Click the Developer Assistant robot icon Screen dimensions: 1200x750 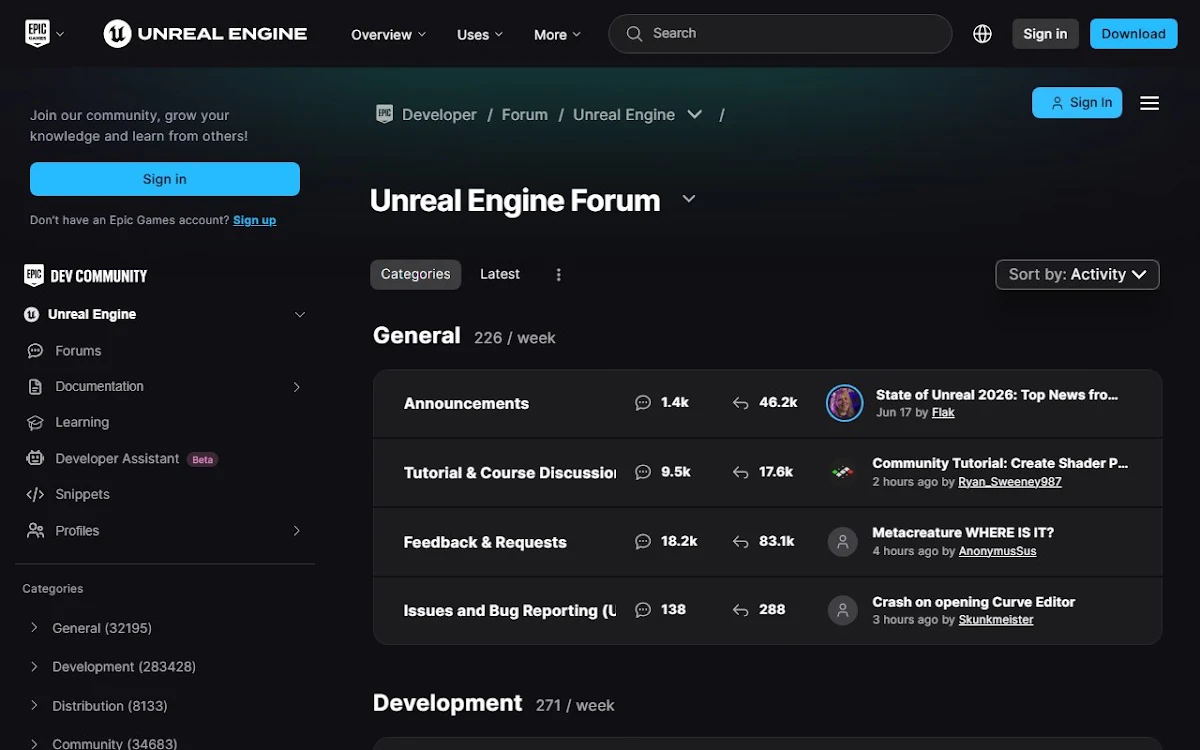[35, 459]
